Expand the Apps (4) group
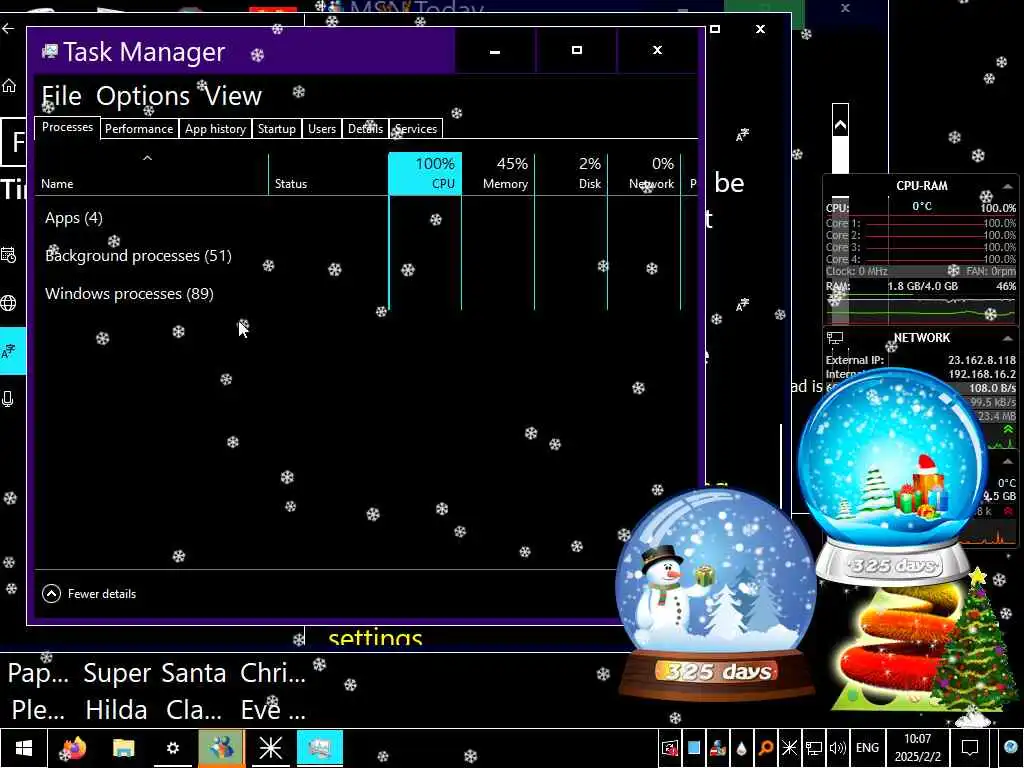The image size is (1024, 768). click(x=74, y=218)
